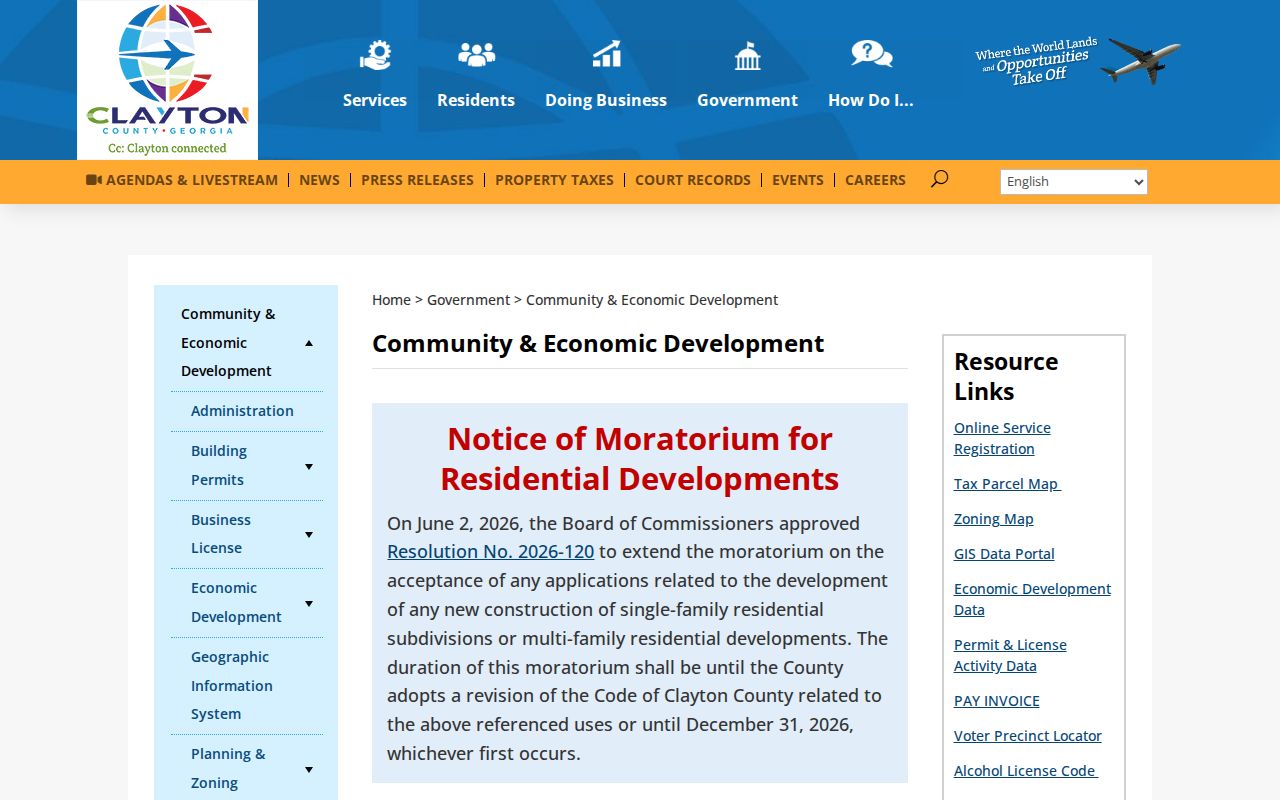
Task: Click the Clayton County logo
Action: pos(168,80)
